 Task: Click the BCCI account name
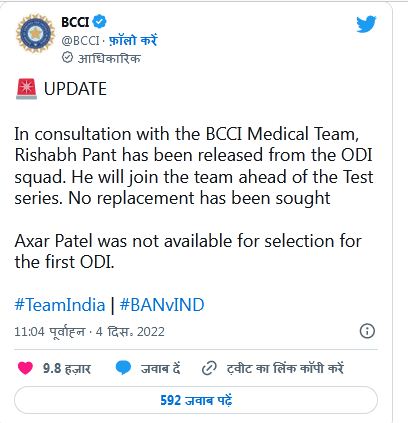tap(75, 22)
